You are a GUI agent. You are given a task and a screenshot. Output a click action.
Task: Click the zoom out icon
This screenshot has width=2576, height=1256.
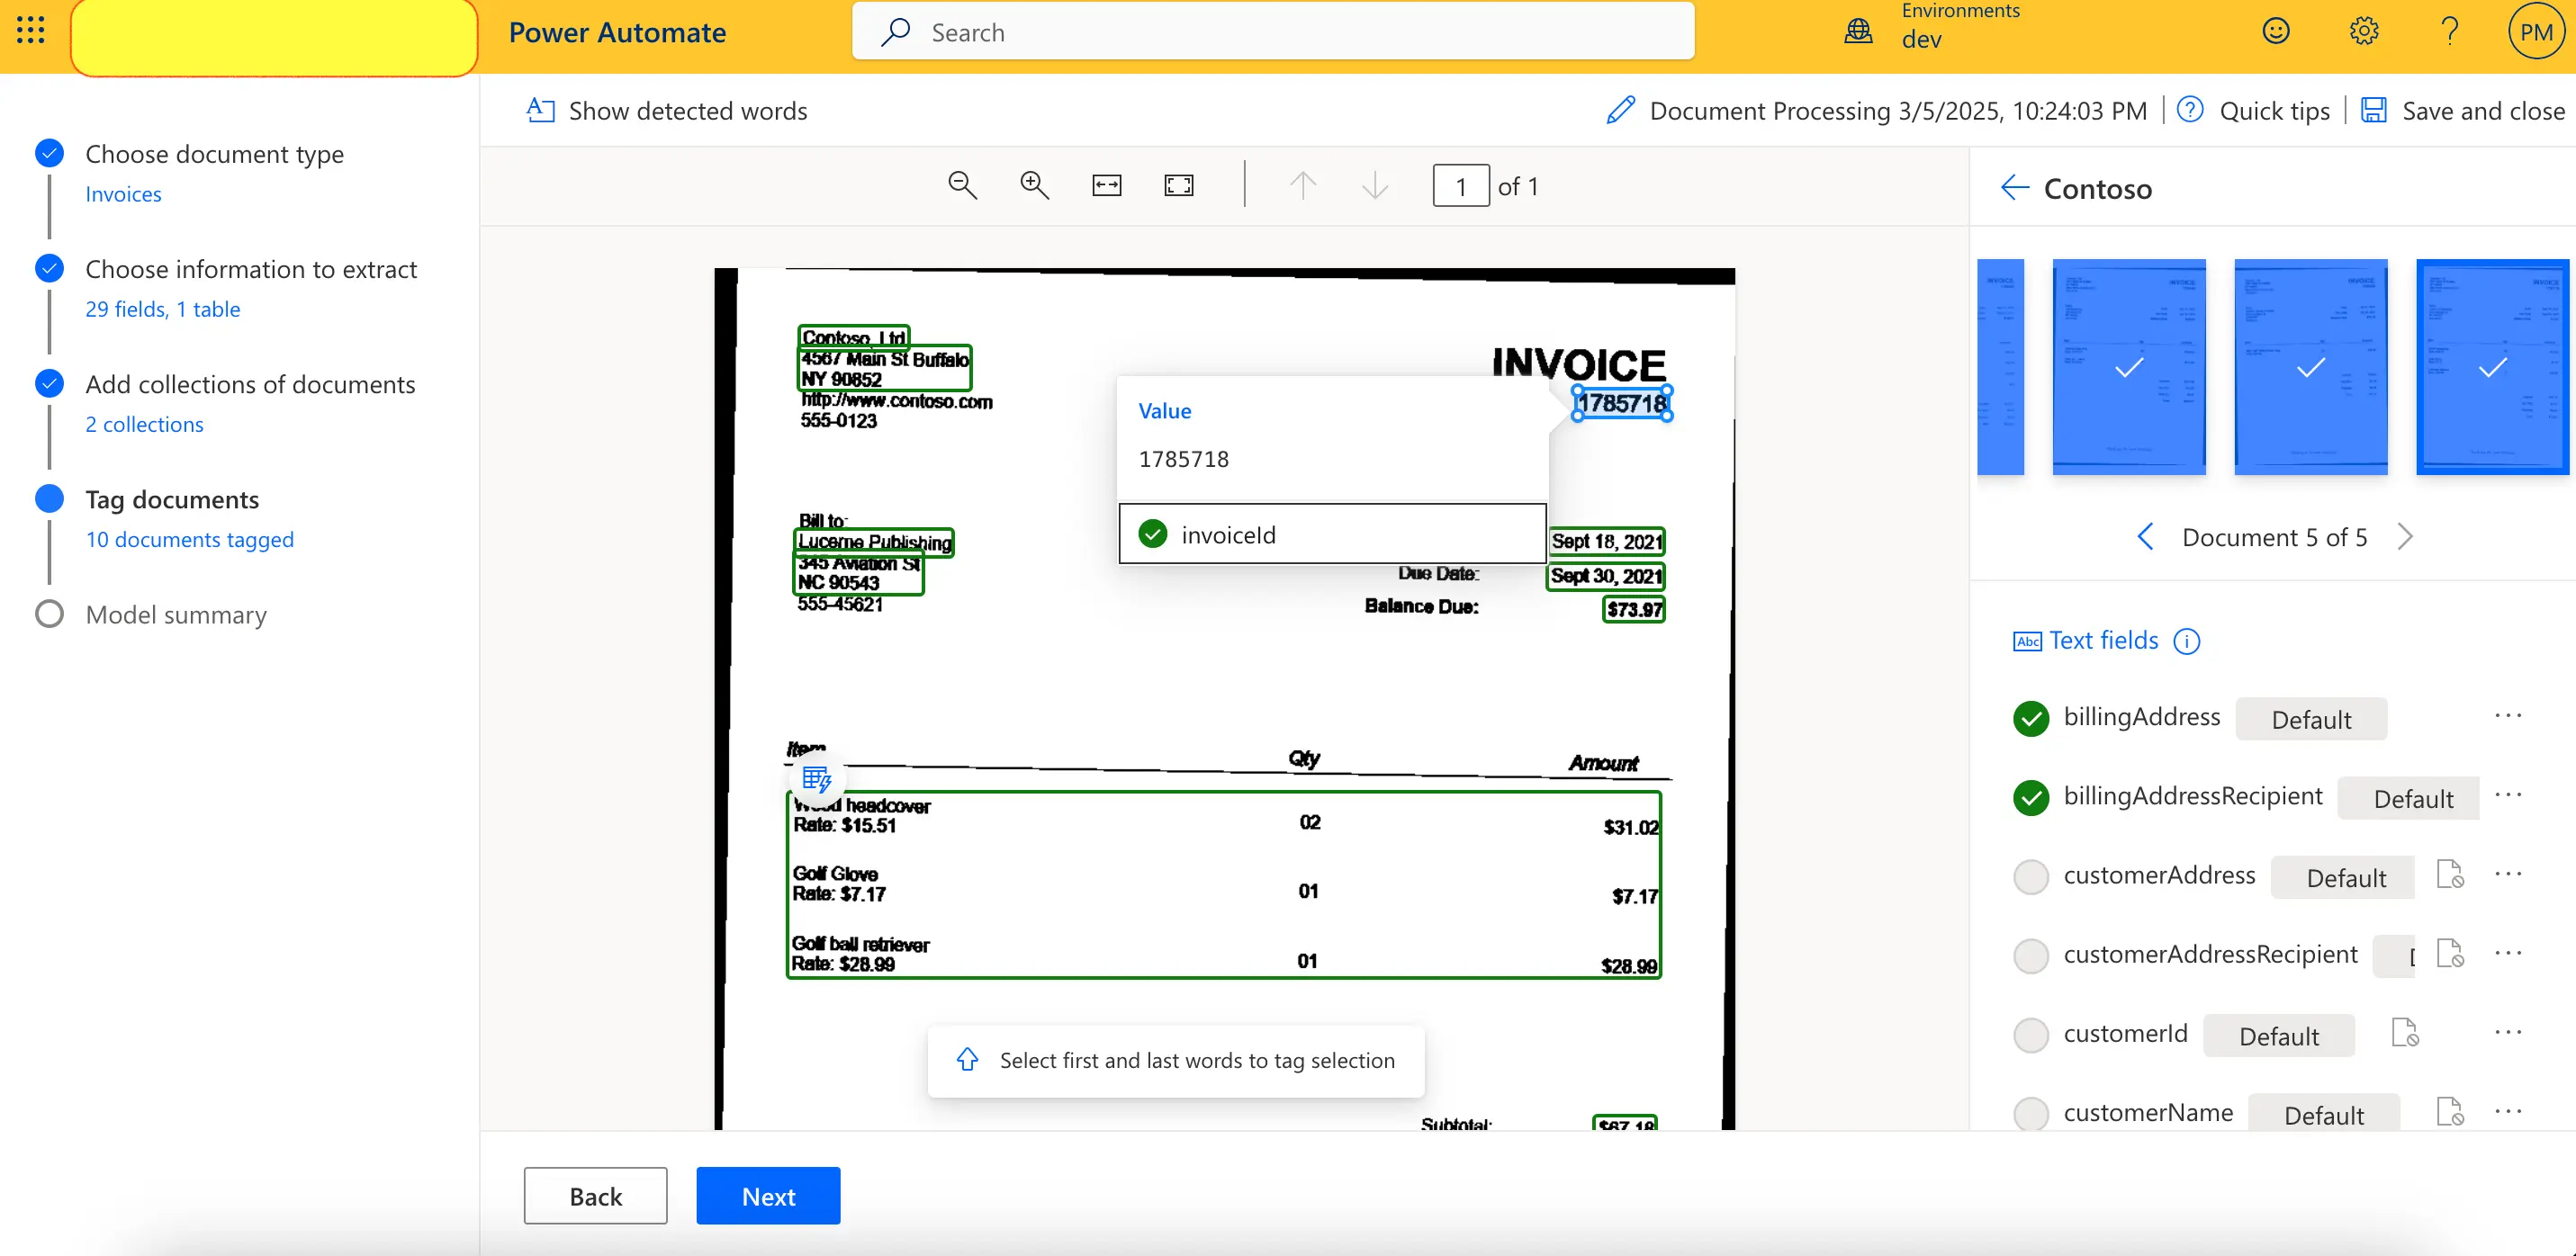point(961,184)
